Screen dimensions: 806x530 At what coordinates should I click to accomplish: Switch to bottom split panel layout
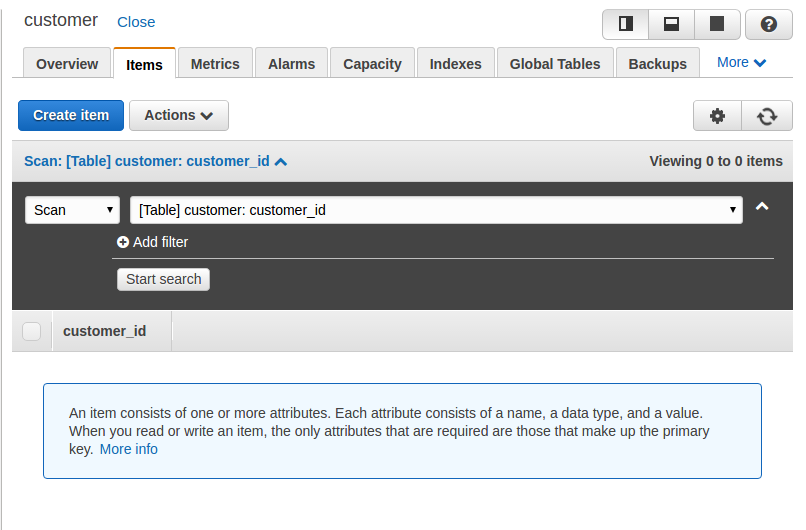coord(671,24)
